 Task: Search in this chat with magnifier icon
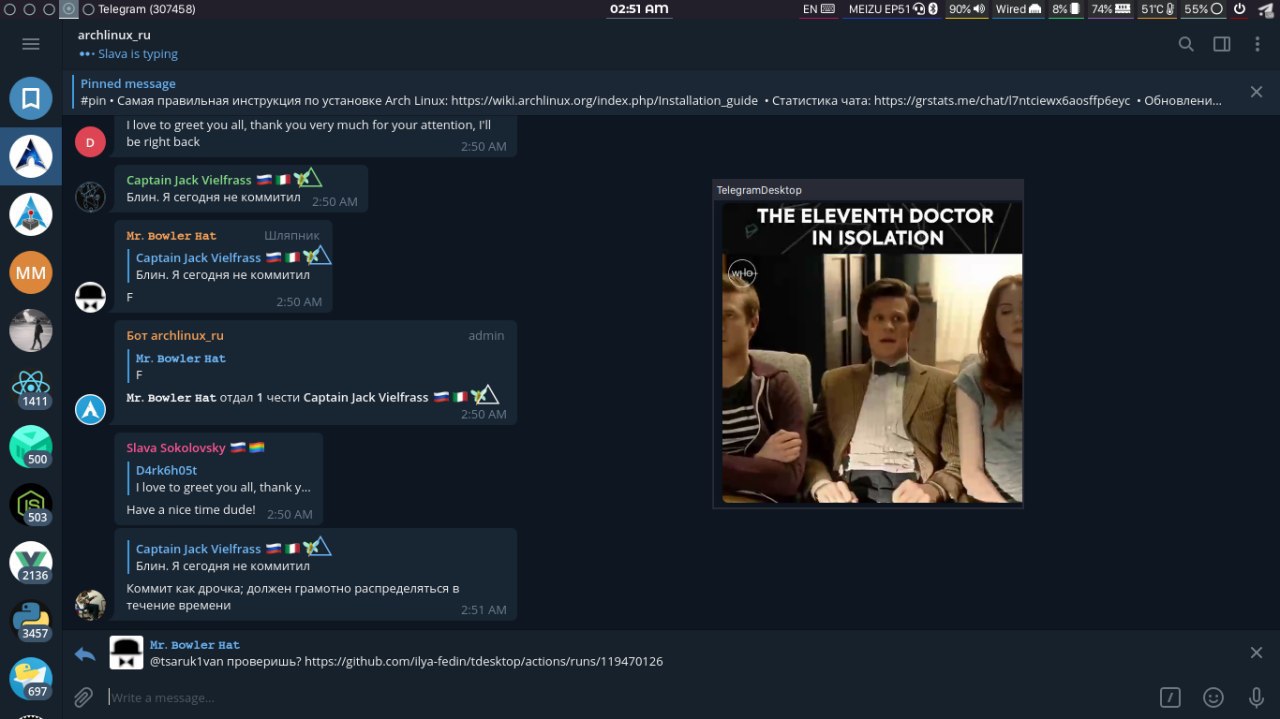(x=1186, y=44)
